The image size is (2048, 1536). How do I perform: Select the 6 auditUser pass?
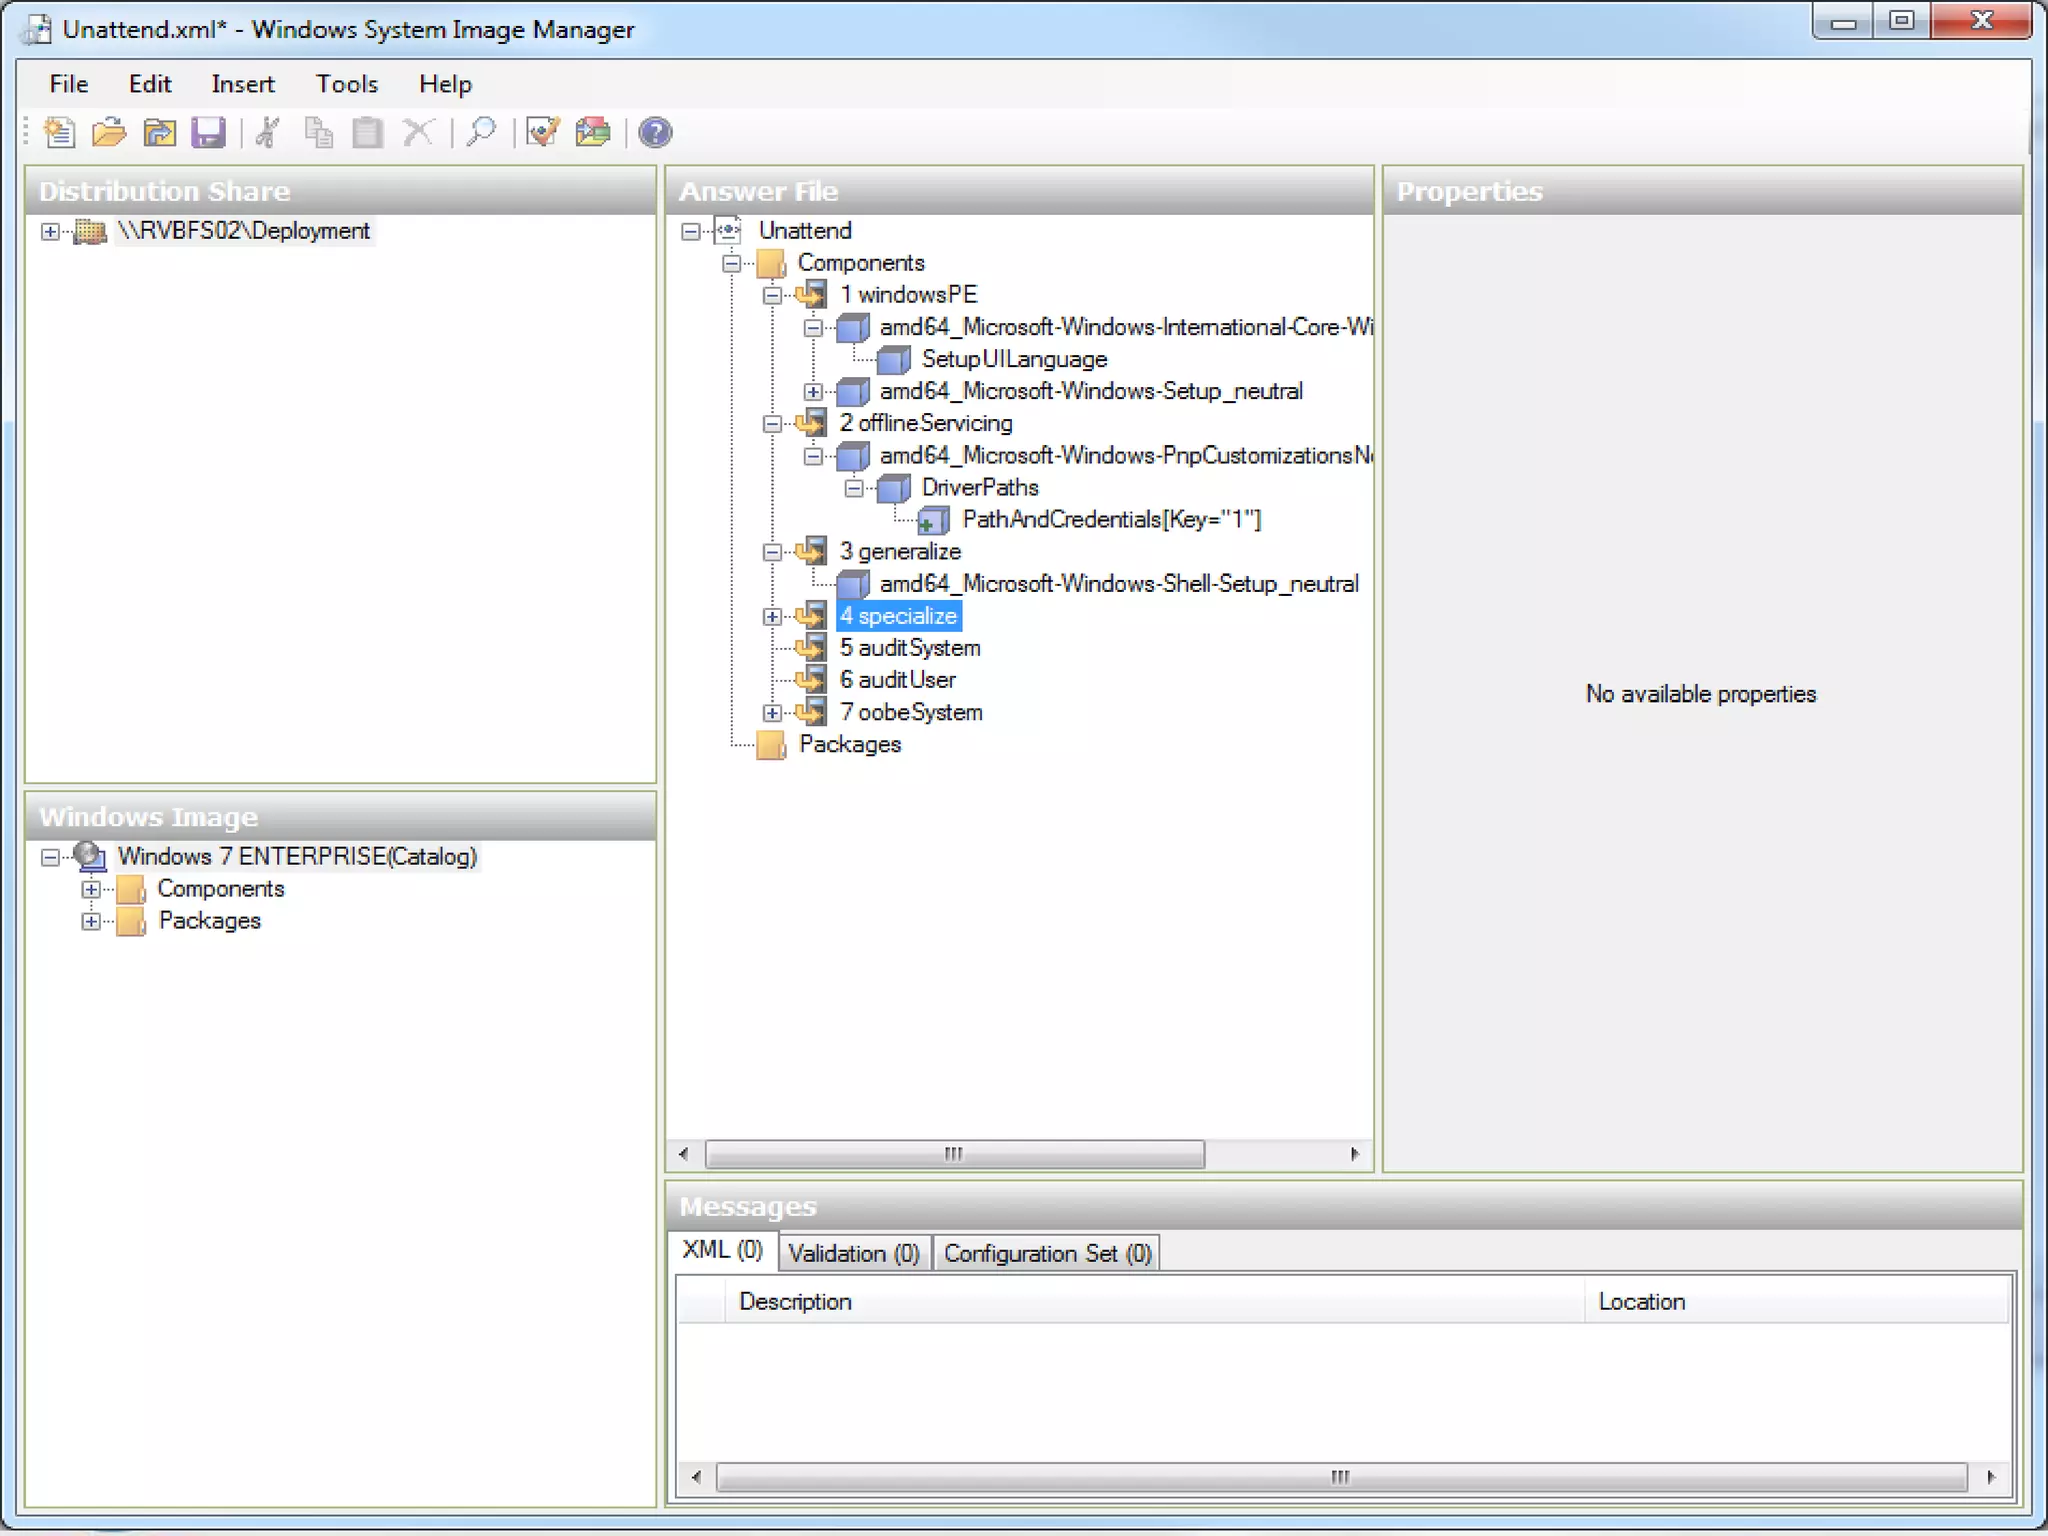click(897, 680)
